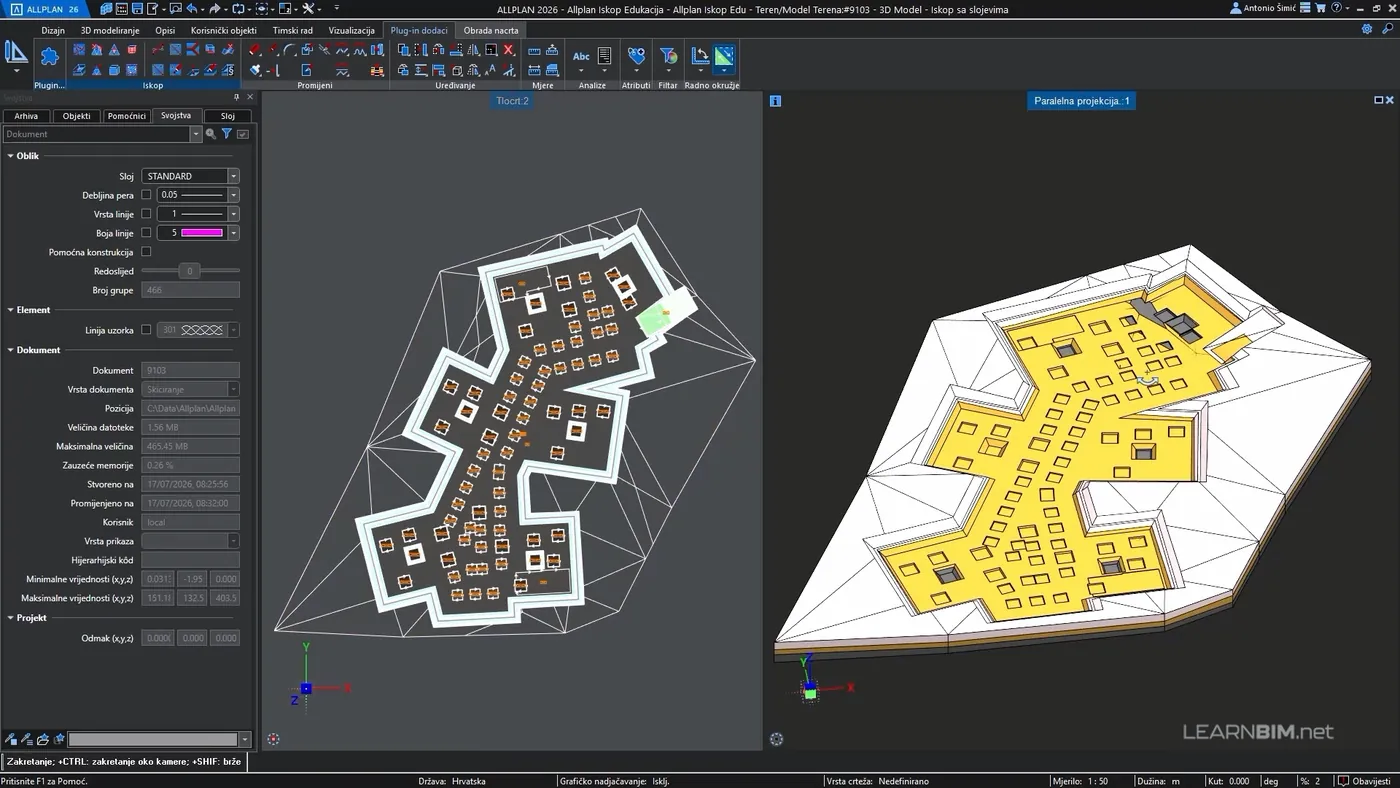Collapse the Oblik section

point(10,156)
